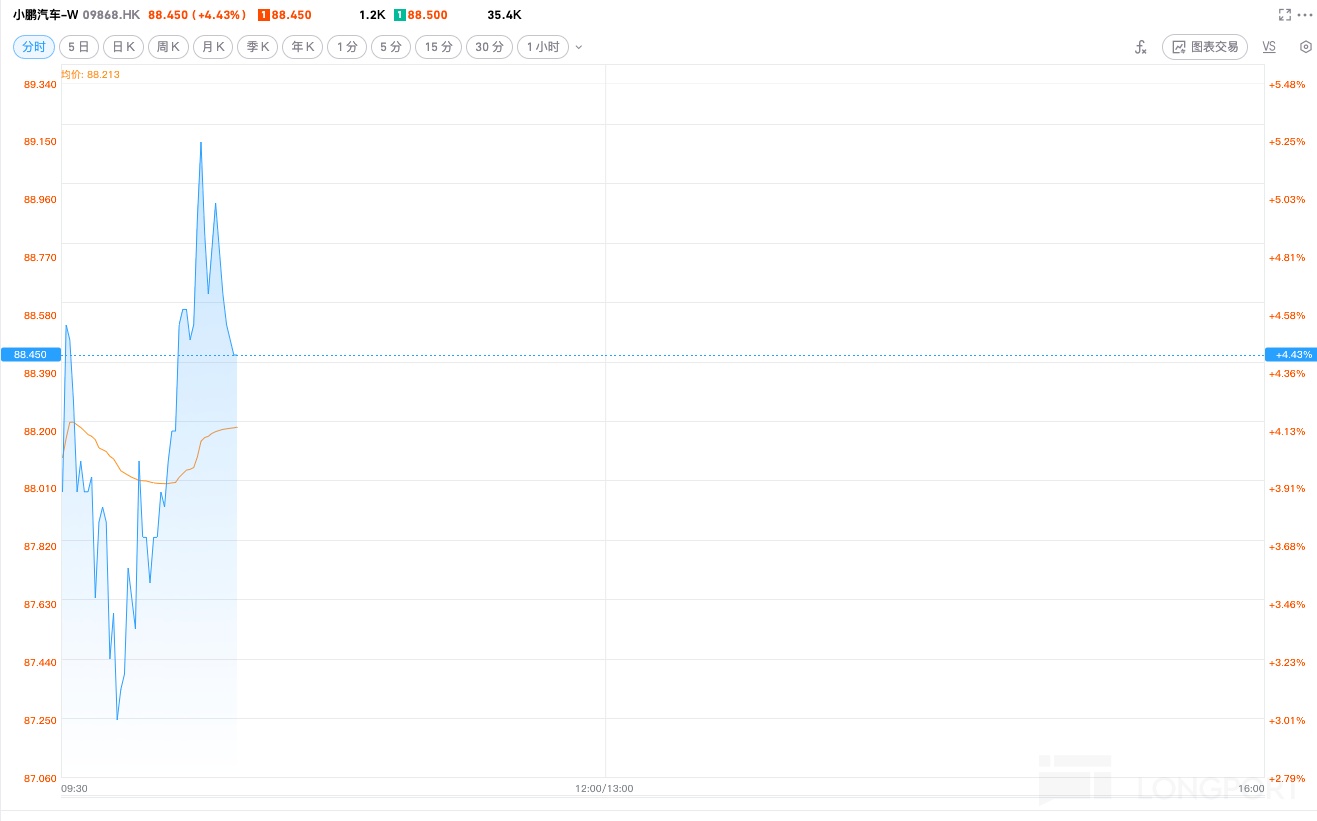Choose the 季K quarterly chart
The height and width of the screenshot is (821, 1317).
[257, 47]
